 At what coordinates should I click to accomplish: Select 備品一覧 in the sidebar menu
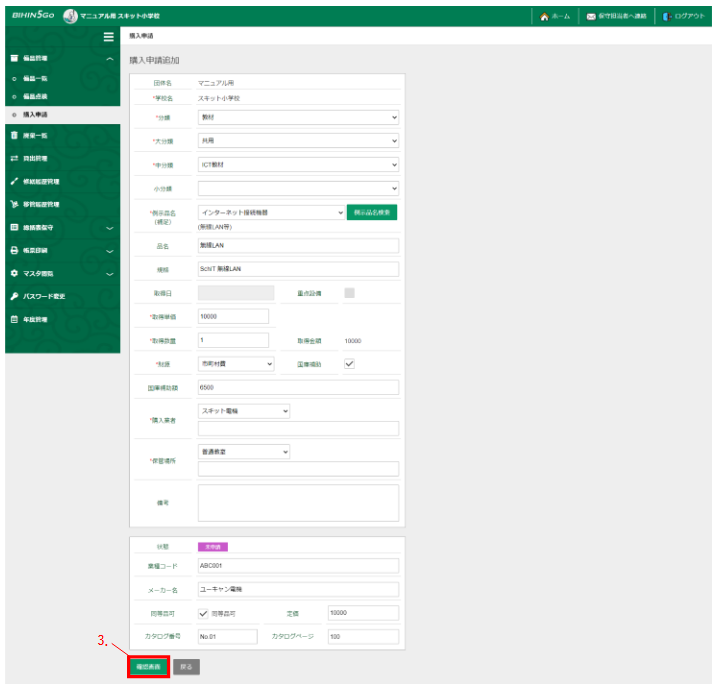point(35,78)
